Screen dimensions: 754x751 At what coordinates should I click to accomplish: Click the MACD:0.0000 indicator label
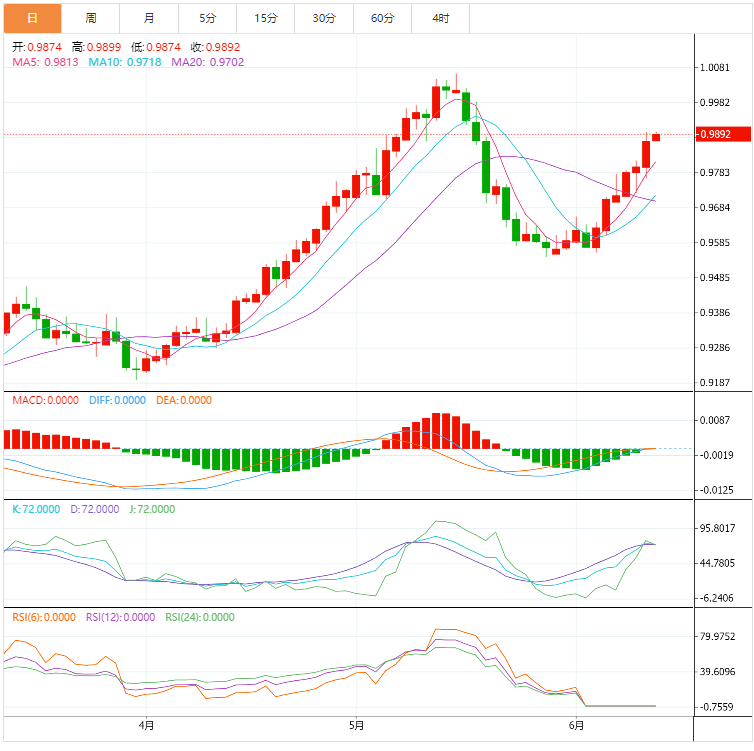pyautogui.click(x=45, y=401)
